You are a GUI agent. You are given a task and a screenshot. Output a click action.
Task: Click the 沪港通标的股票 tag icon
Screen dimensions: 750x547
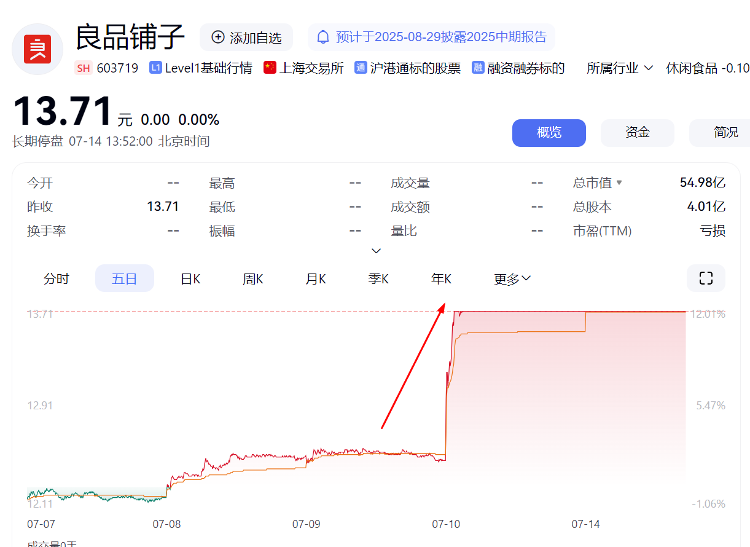click(x=361, y=68)
